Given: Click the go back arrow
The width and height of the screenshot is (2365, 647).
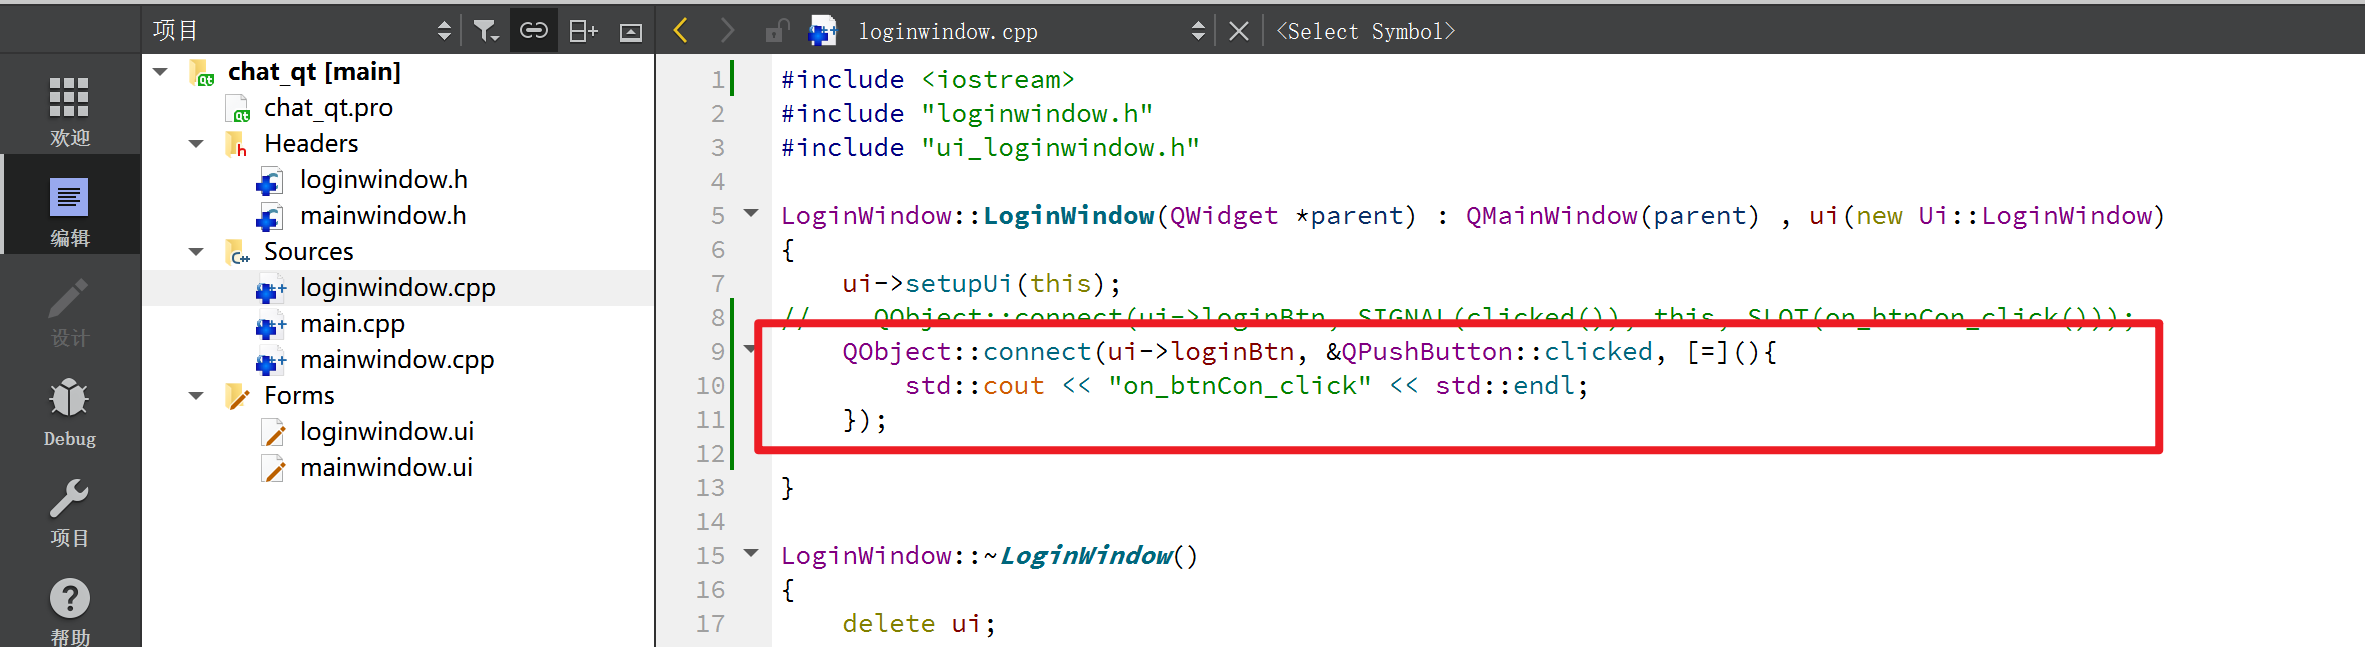Looking at the screenshot, I should pyautogui.click(x=681, y=31).
